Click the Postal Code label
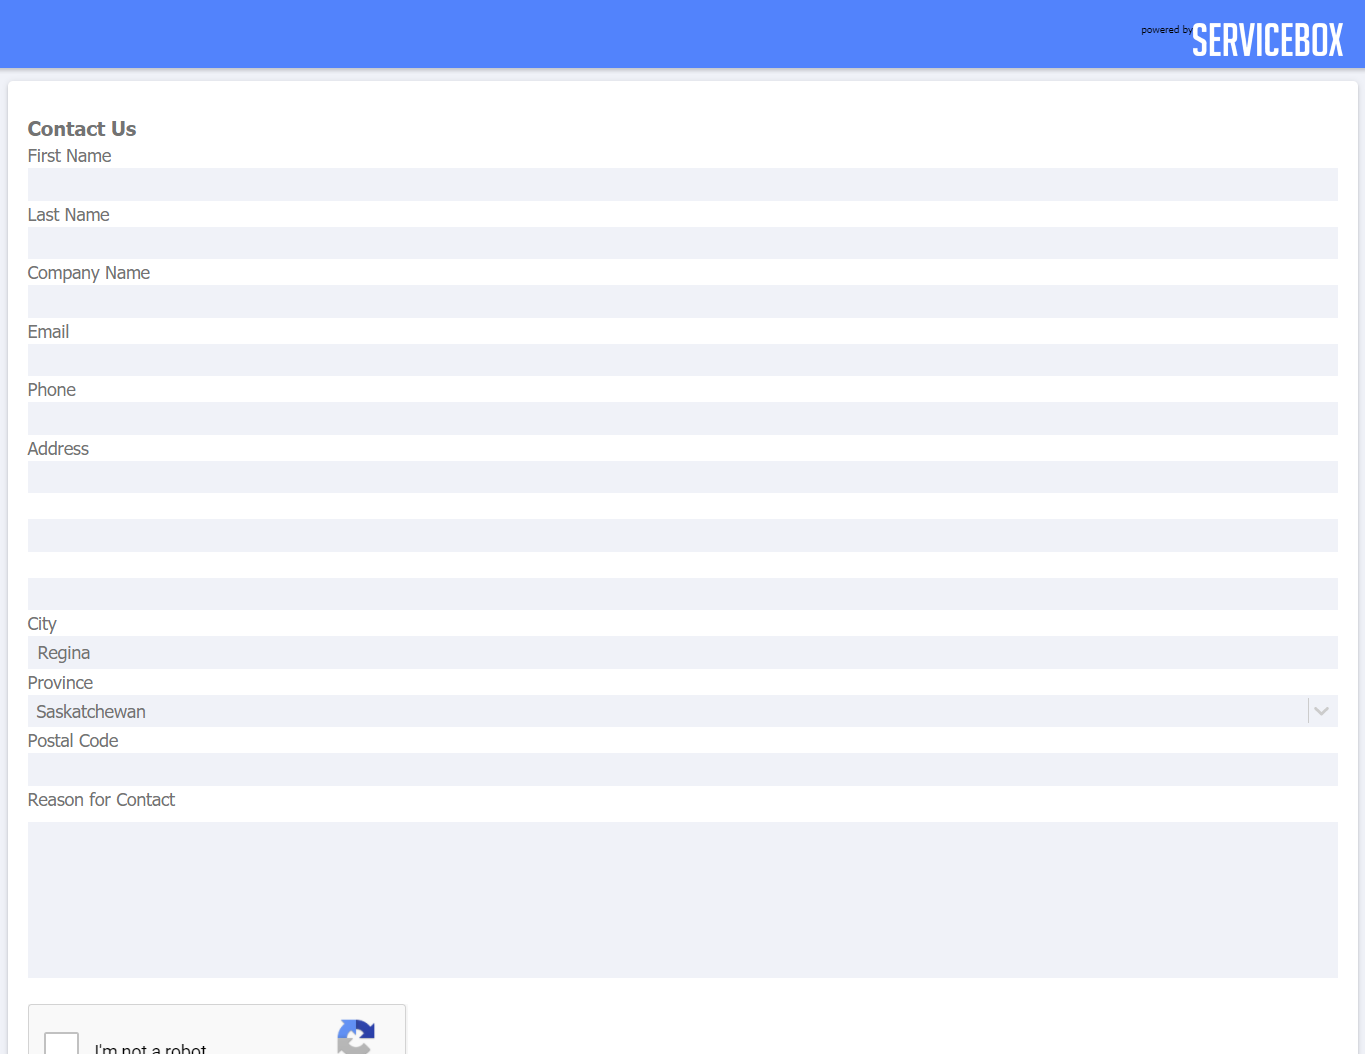The image size is (1365, 1054). coord(73,741)
